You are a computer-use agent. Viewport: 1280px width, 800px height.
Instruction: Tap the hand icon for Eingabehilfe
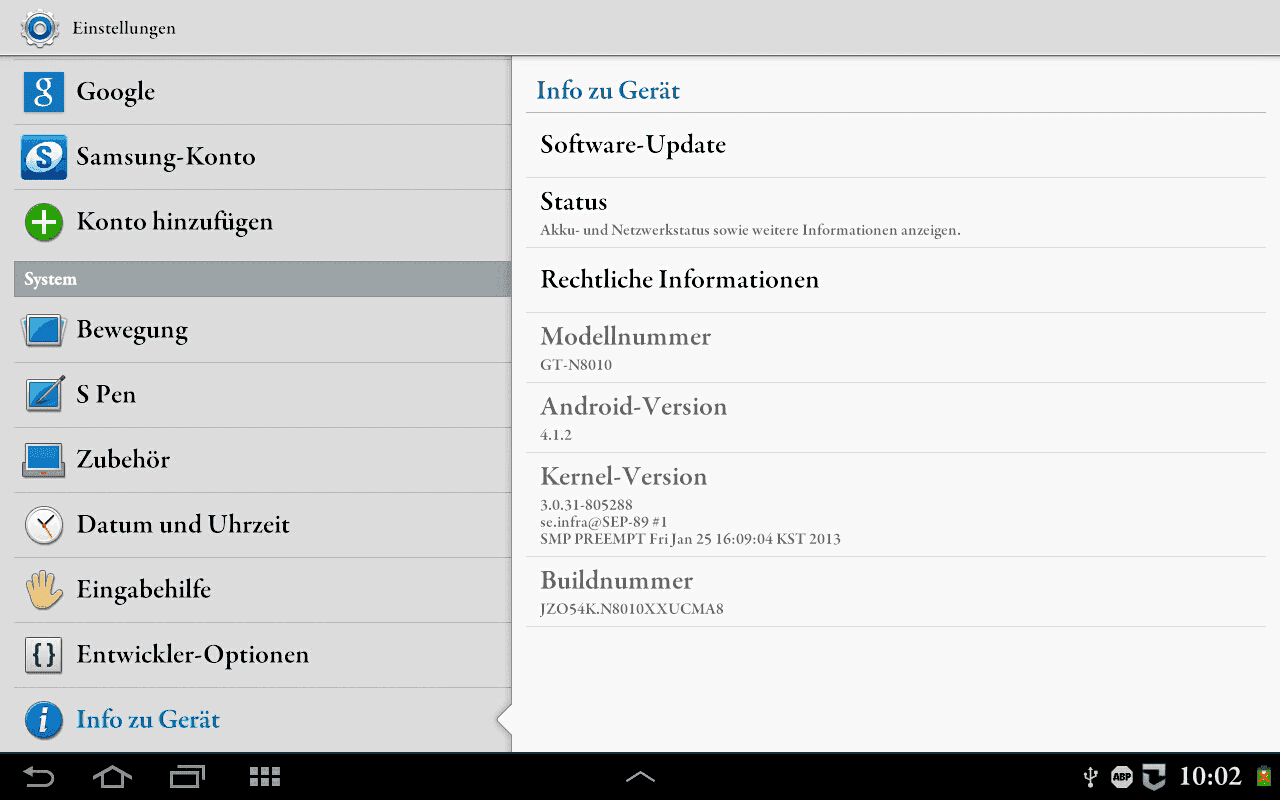click(x=43, y=590)
